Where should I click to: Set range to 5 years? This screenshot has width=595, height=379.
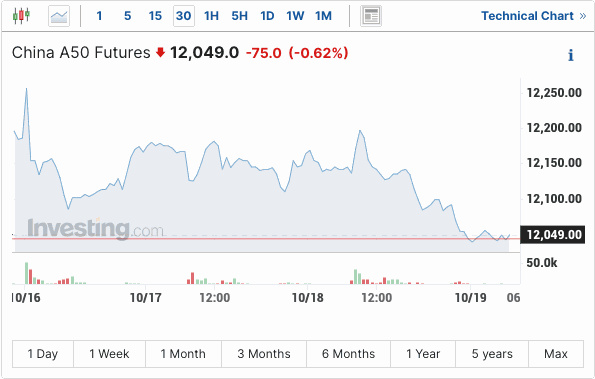coord(492,354)
